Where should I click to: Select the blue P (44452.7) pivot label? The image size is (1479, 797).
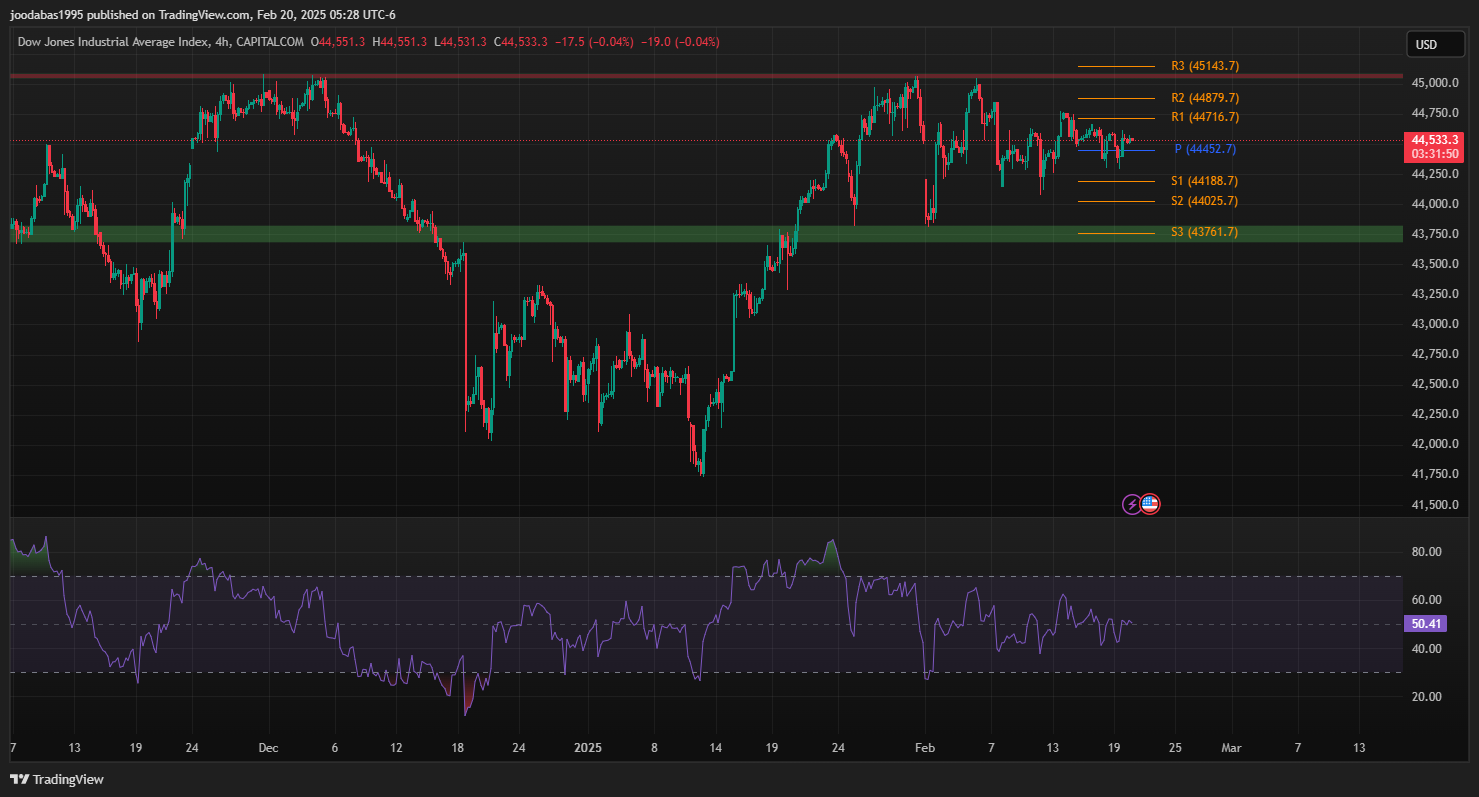[1205, 149]
